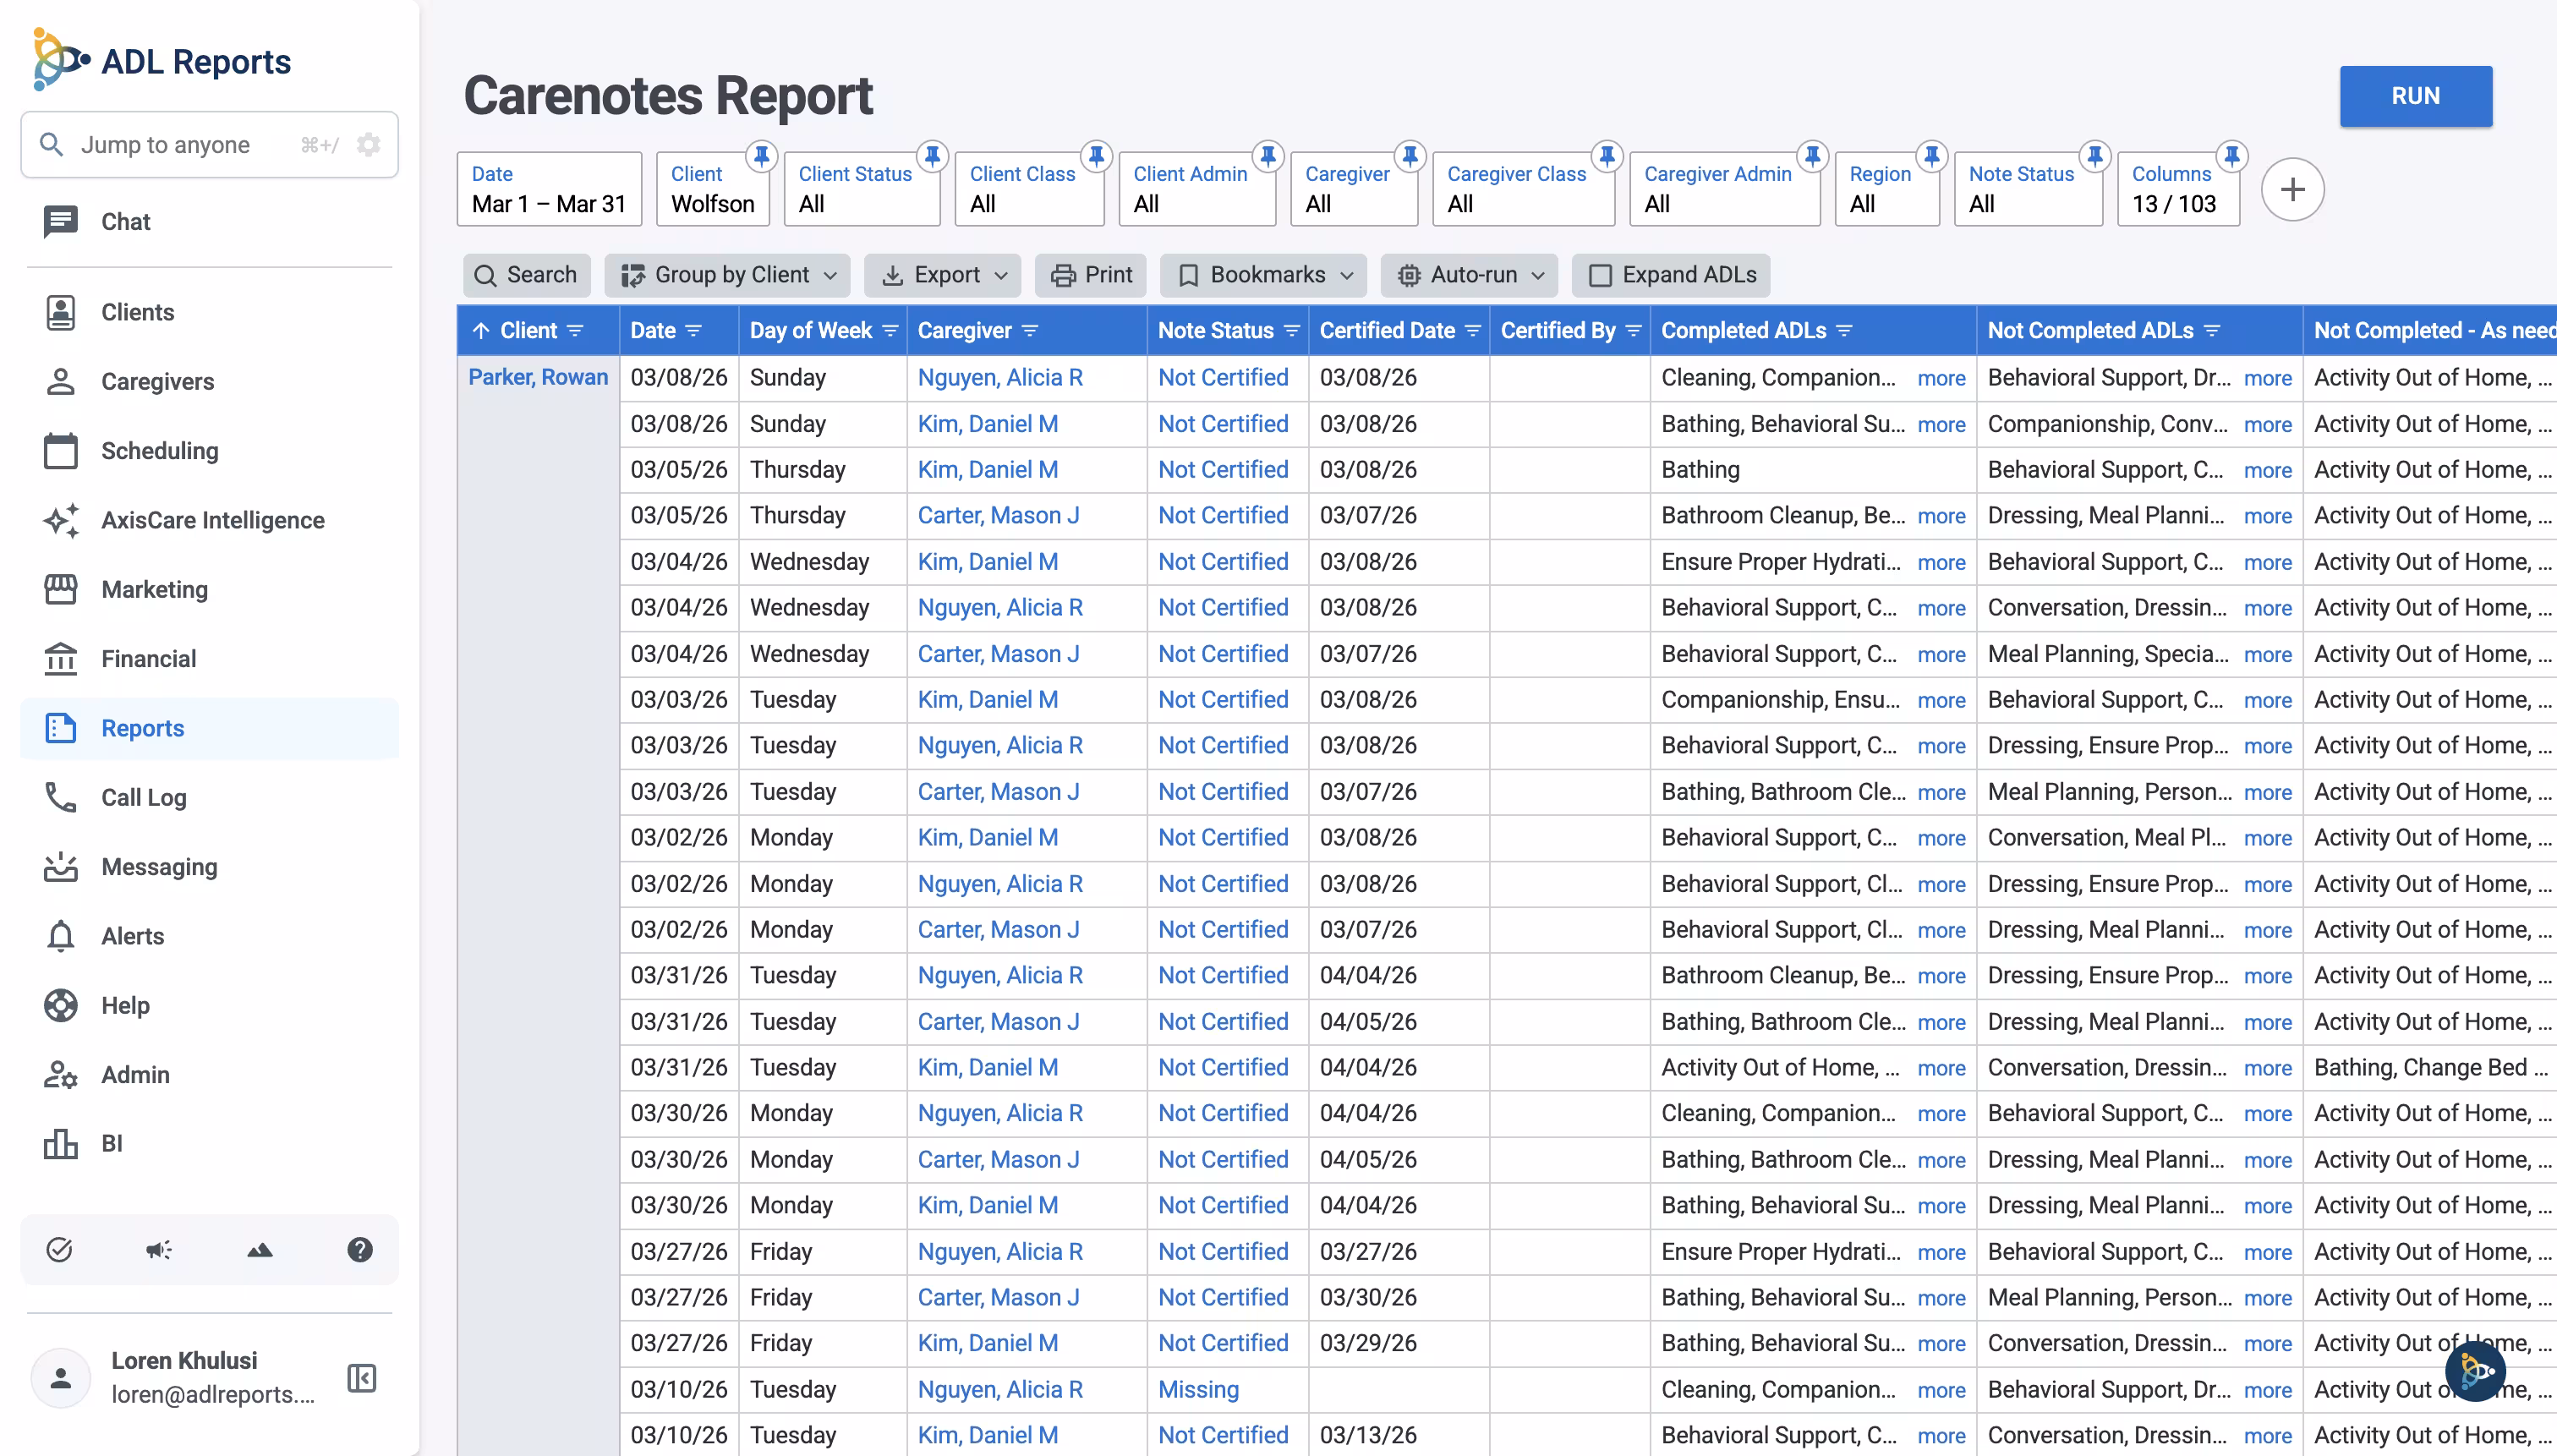Click the mountain icon in bottom bar

260,1249
